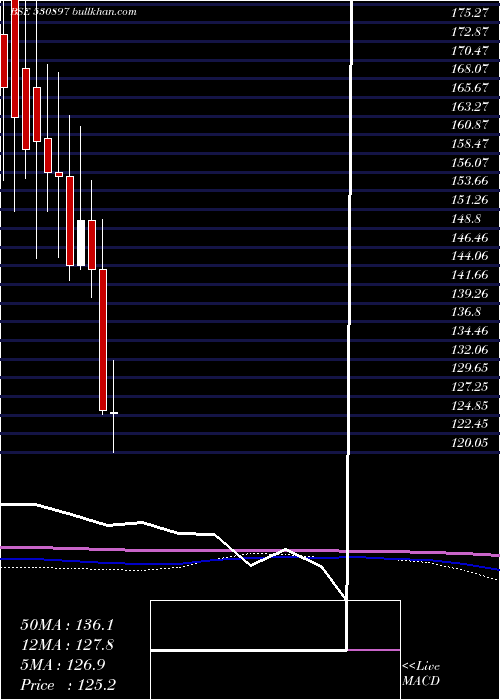Click the 134.46 axis label
The height and width of the screenshot is (700, 500).
[470, 331]
